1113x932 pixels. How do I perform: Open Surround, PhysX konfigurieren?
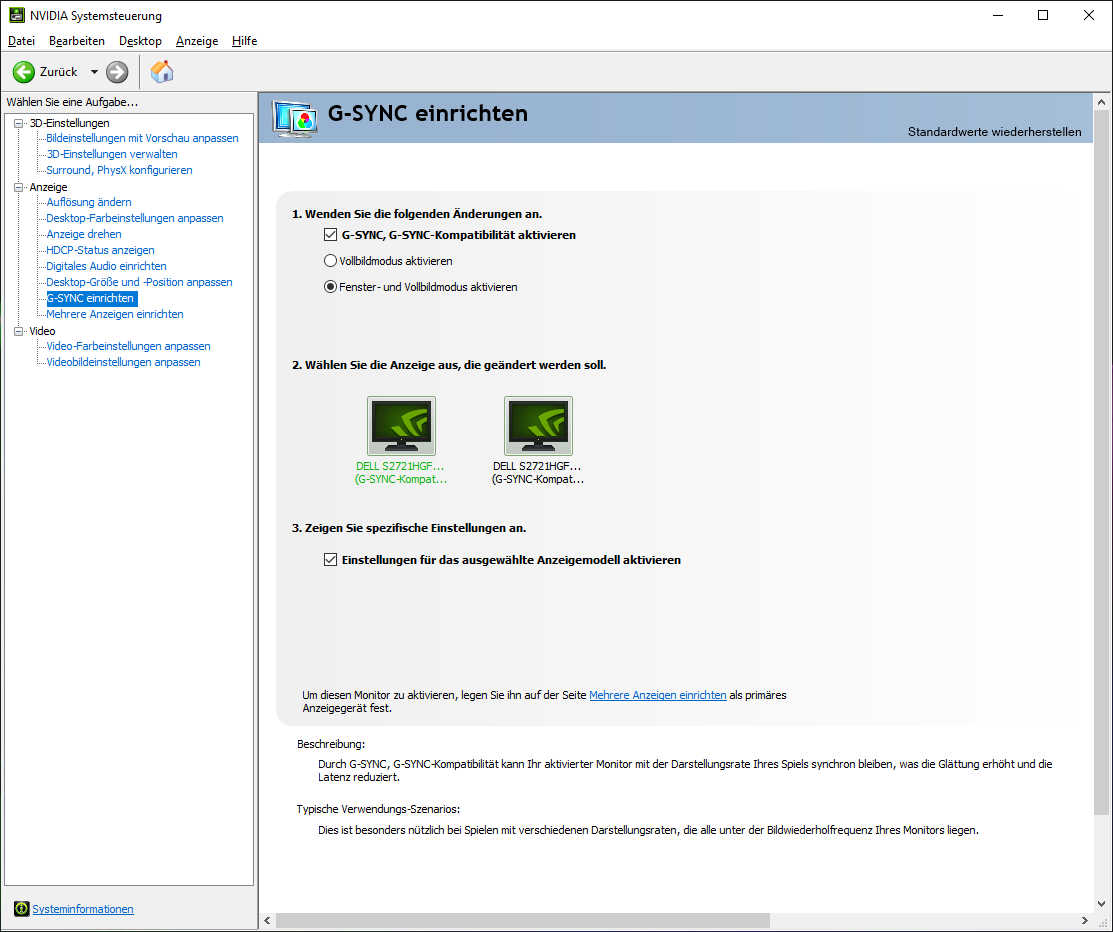click(x=119, y=170)
